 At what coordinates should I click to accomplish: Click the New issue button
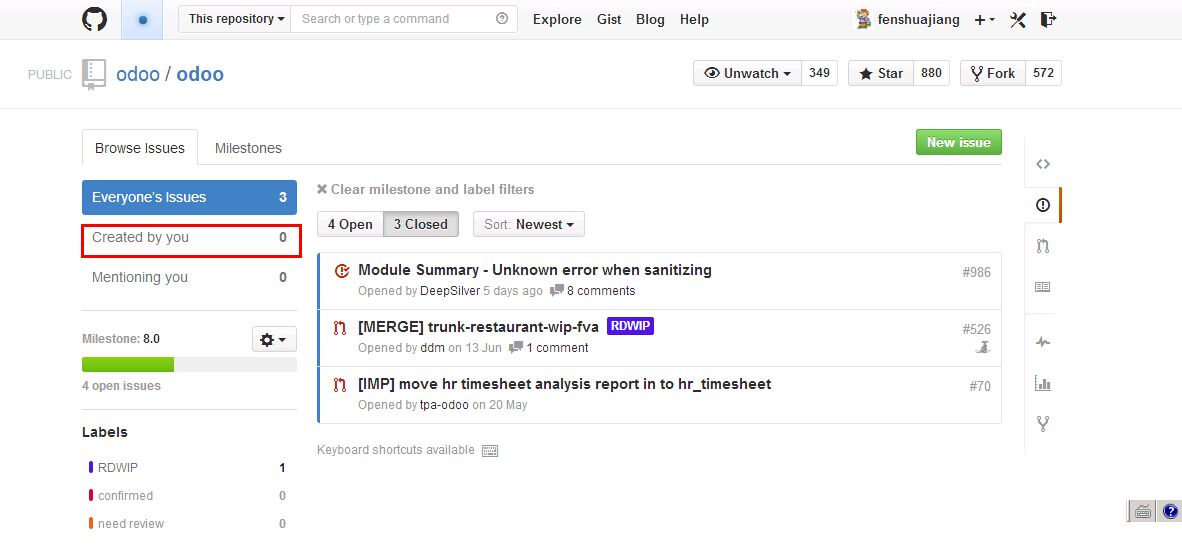(x=958, y=142)
